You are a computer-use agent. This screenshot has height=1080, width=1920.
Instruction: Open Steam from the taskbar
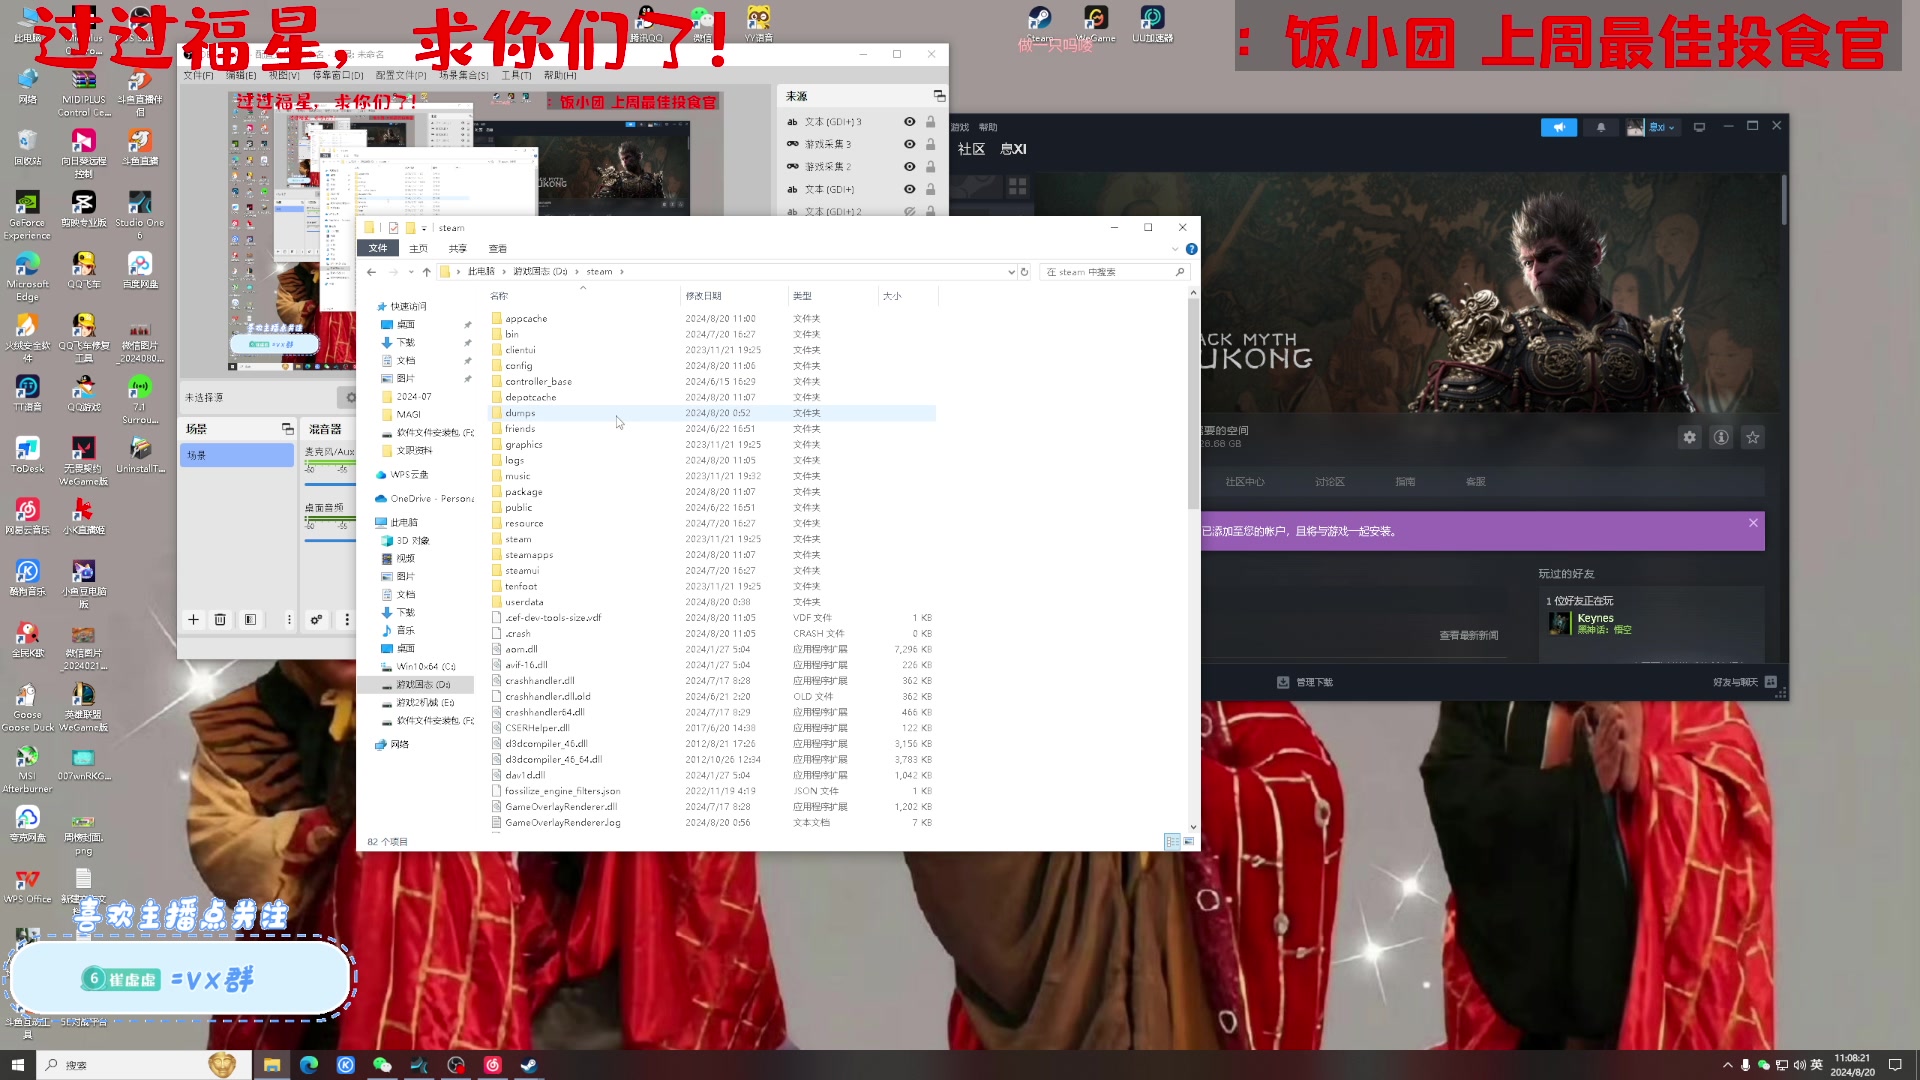pyautogui.click(x=529, y=1065)
